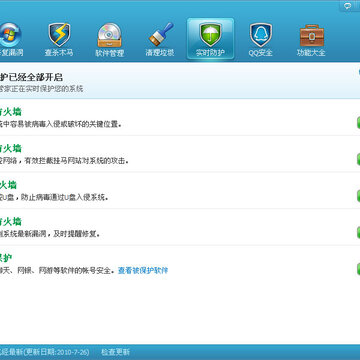Turn off the 帐号安全 protection green switch
The image size is (360, 360).
[x=358, y=269]
